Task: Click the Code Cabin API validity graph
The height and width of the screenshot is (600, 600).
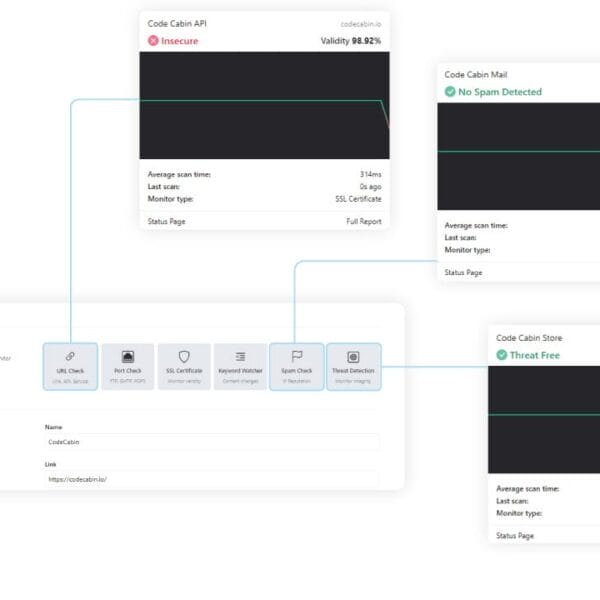Action: 264,105
